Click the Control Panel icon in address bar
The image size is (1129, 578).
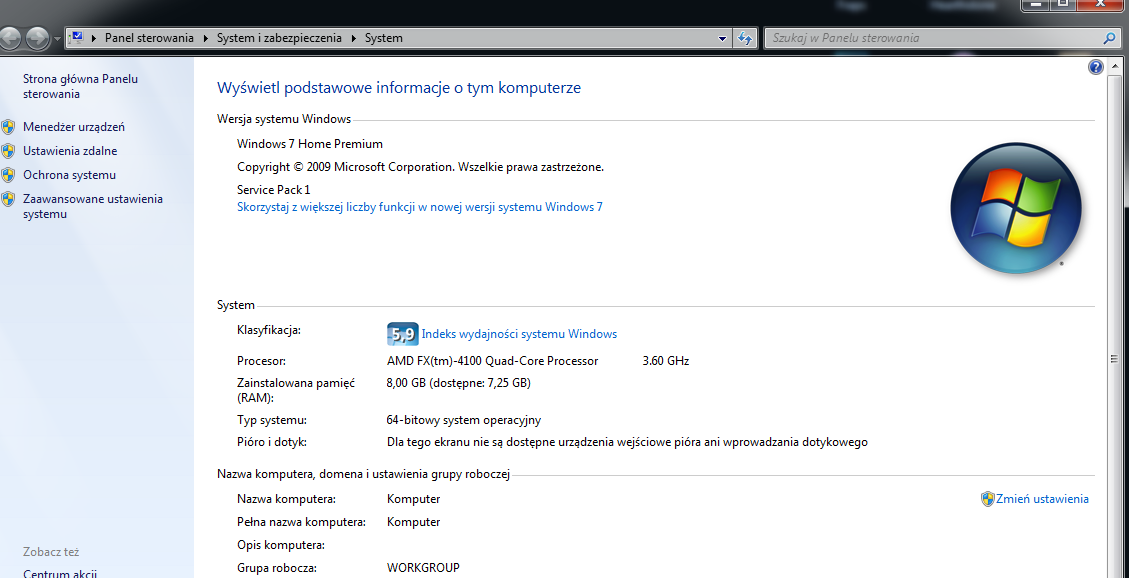click(78, 37)
